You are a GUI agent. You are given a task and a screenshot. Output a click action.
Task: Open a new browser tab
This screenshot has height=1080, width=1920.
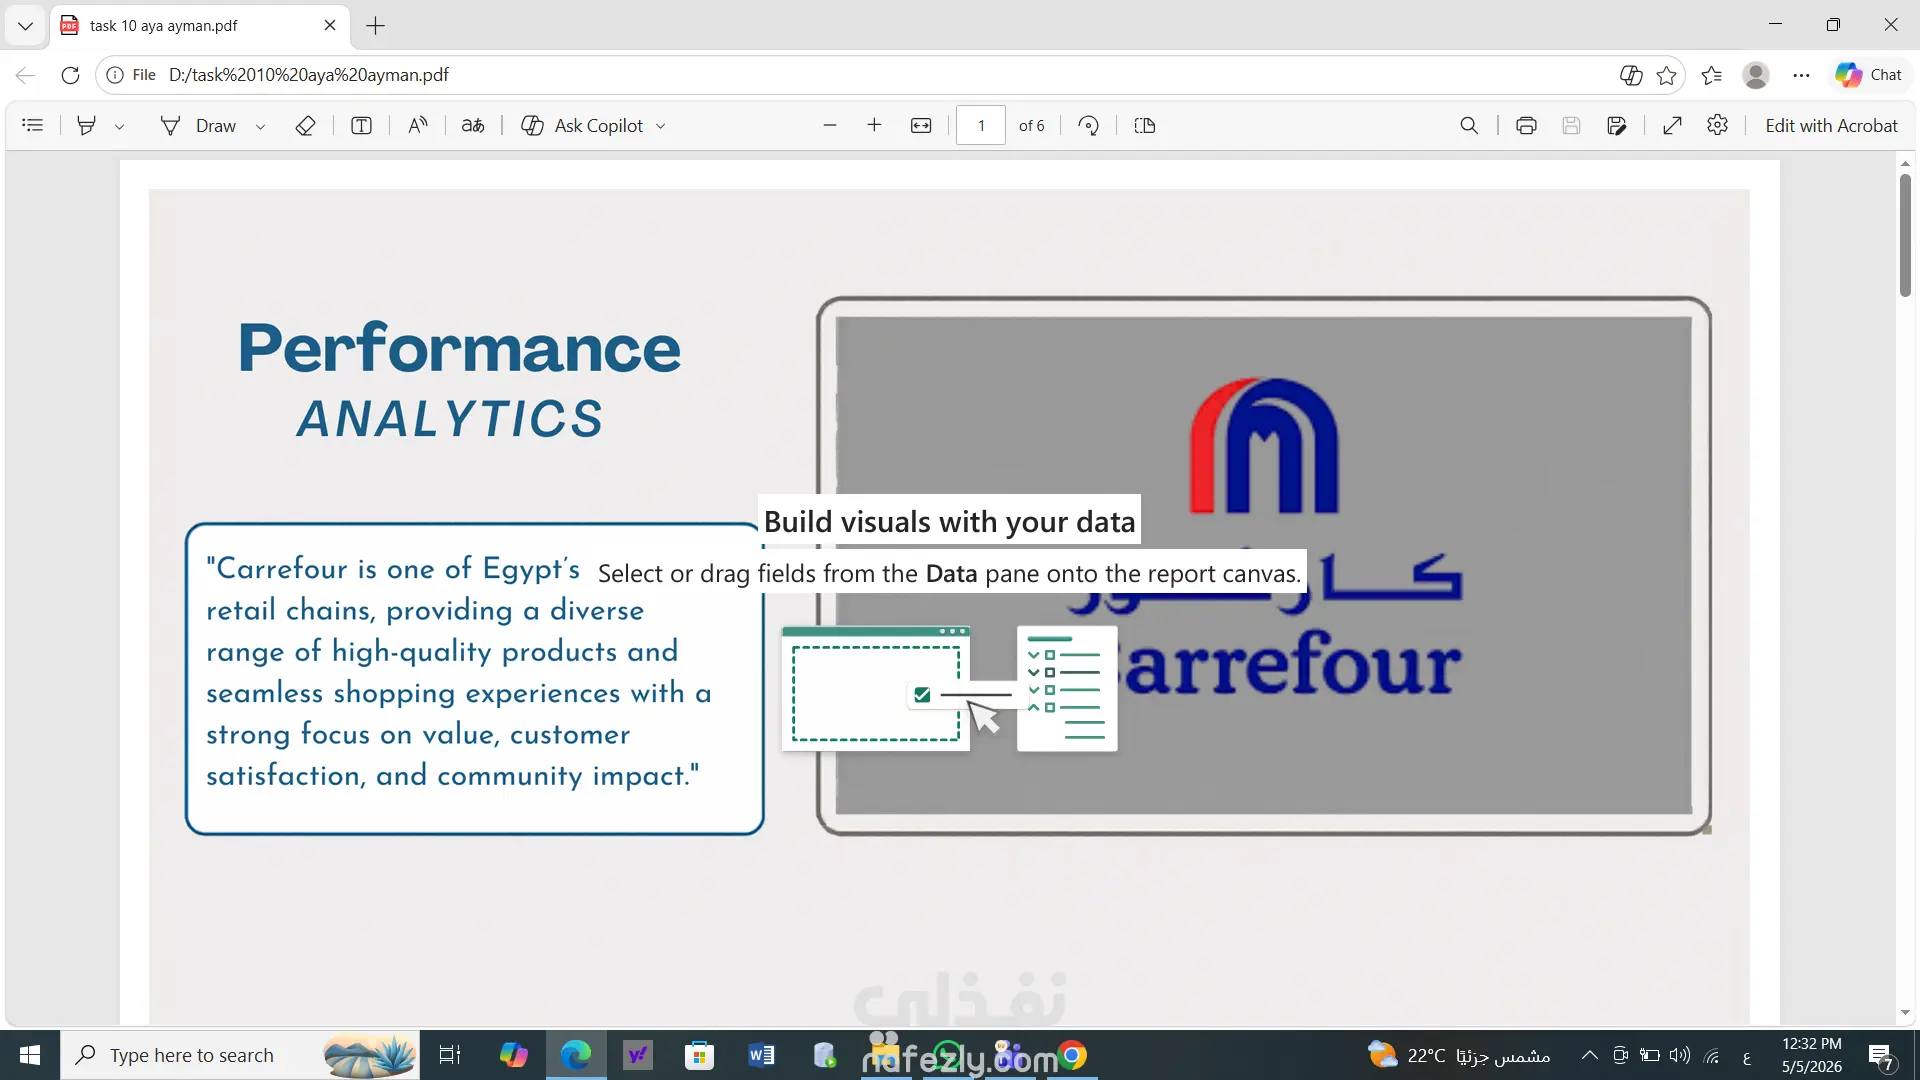pos(376,26)
